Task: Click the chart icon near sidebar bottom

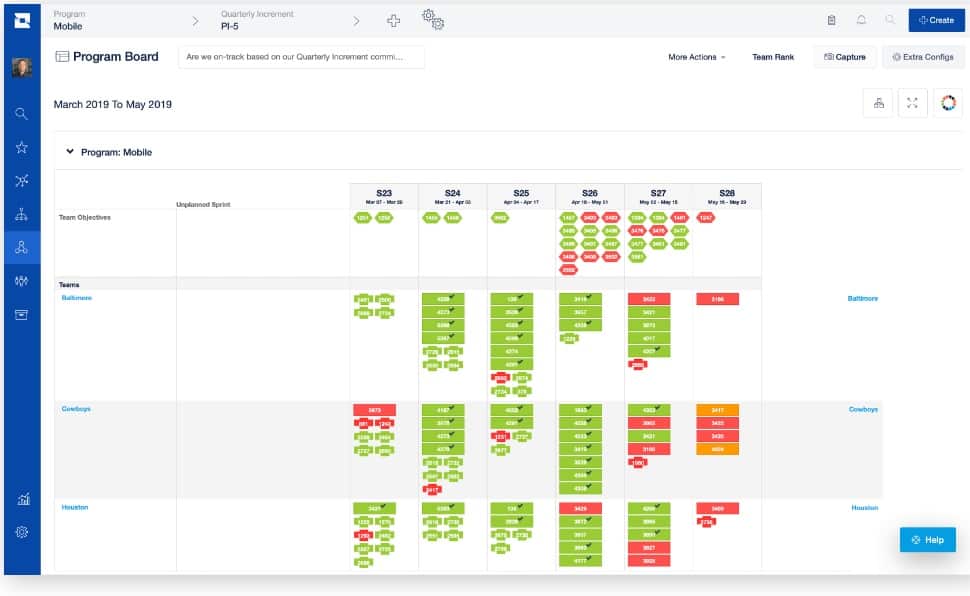Action: pos(21,499)
